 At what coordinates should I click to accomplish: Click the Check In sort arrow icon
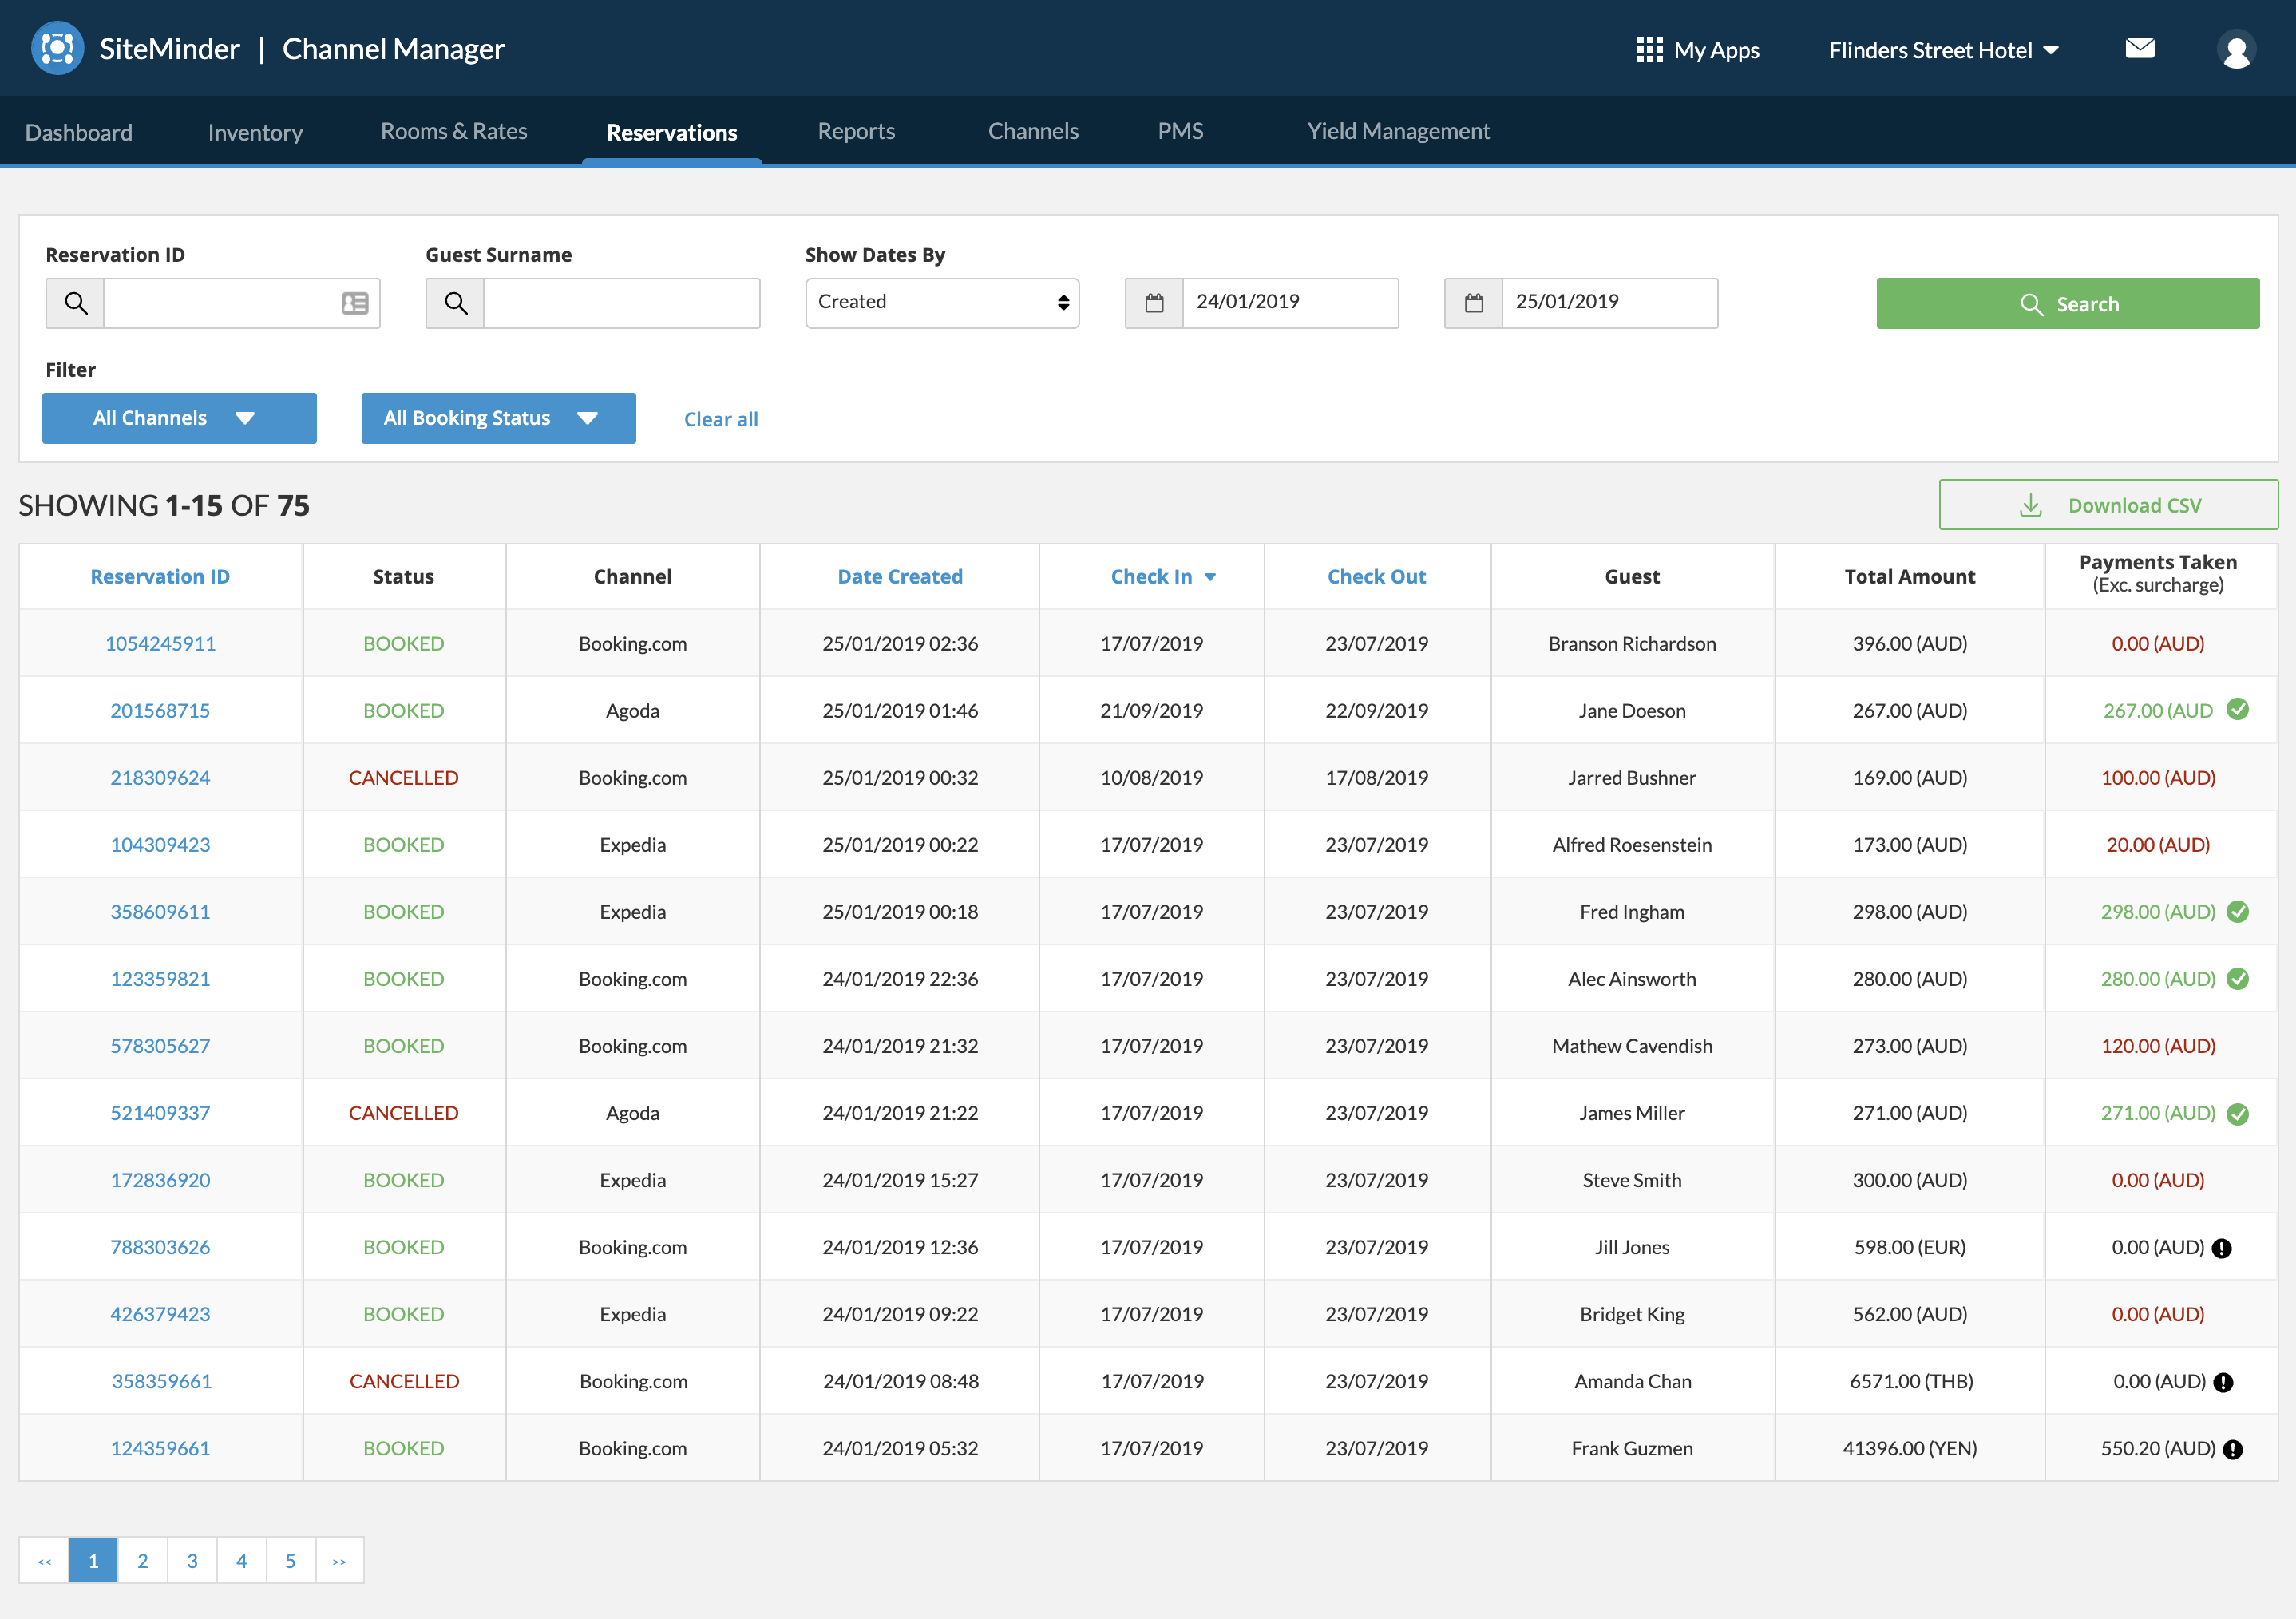pyautogui.click(x=1210, y=577)
